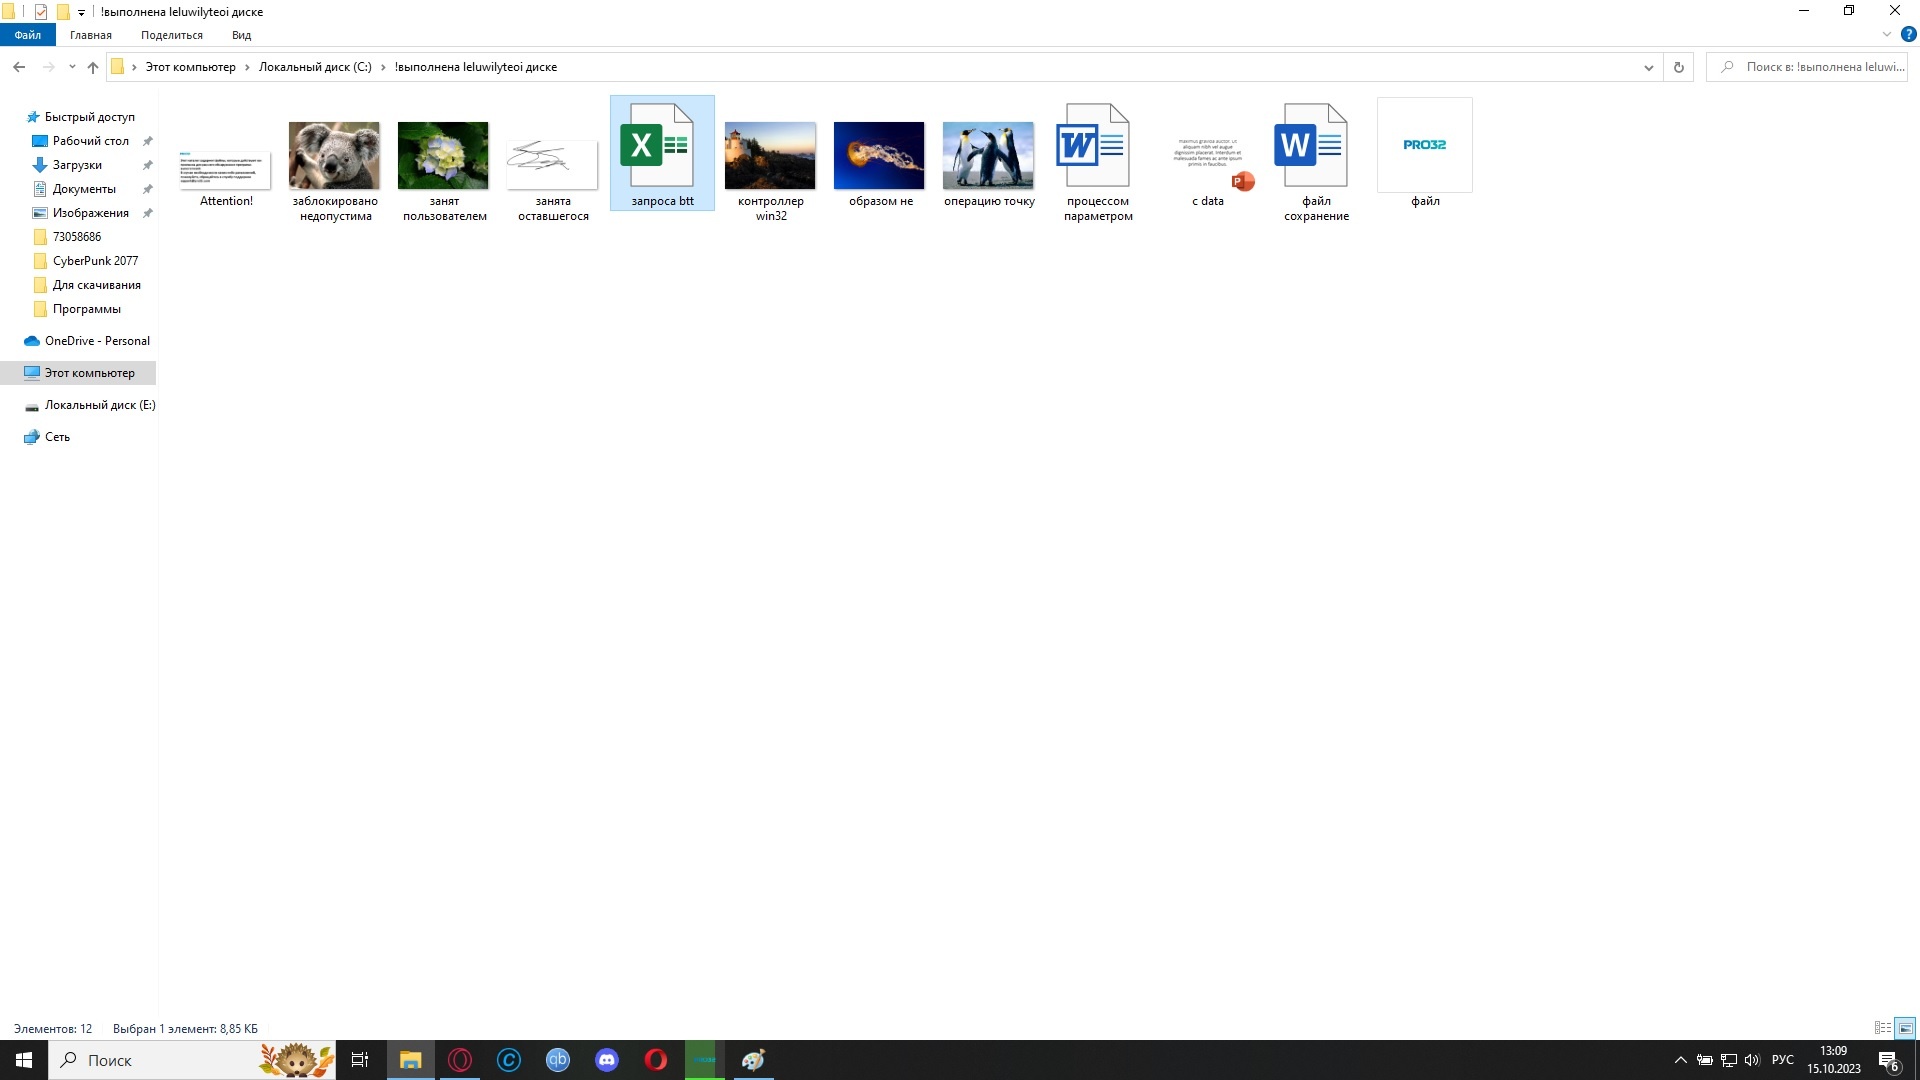Switch to large icons view toggle

pyautogui.click(x=1906, y=1028)
